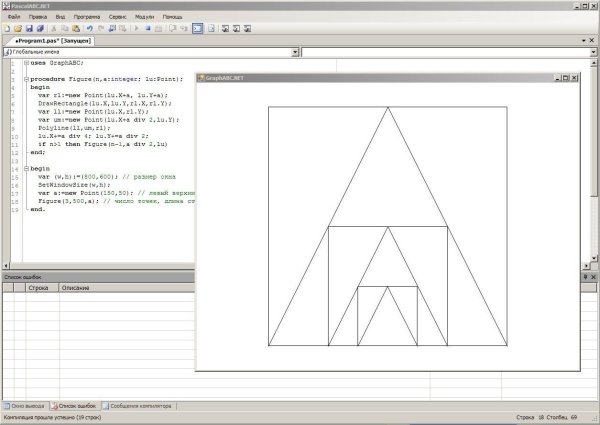Open the right-hand member dropdown above the editor
The width and height of the screenshot is (600, 425).
pyautogui.click(x=594, y=50)
